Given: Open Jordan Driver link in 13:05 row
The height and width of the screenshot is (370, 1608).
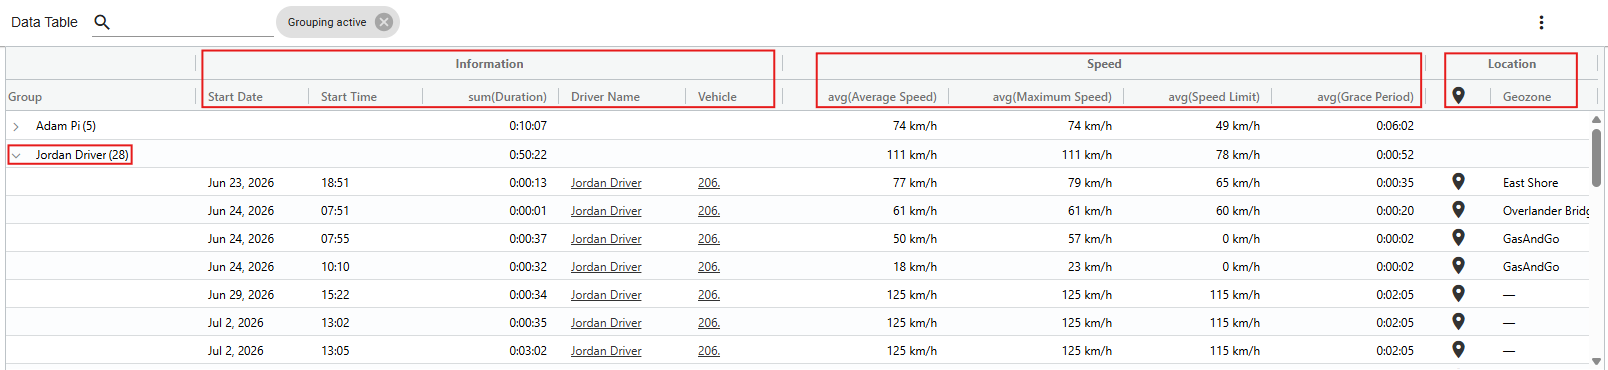Looking at the screenshot, I should coord(606,351).
